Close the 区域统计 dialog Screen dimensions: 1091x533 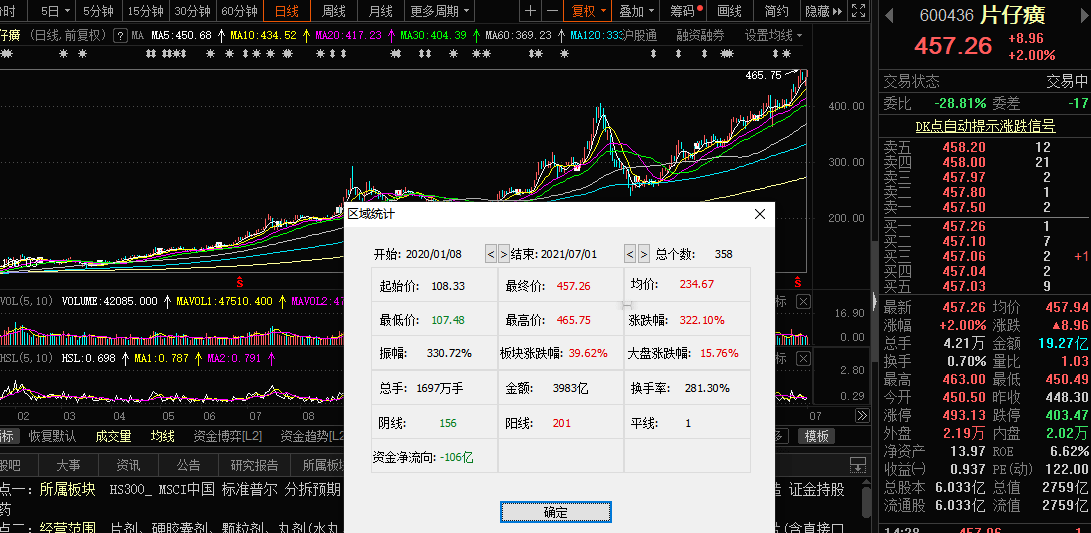[760, 214]
